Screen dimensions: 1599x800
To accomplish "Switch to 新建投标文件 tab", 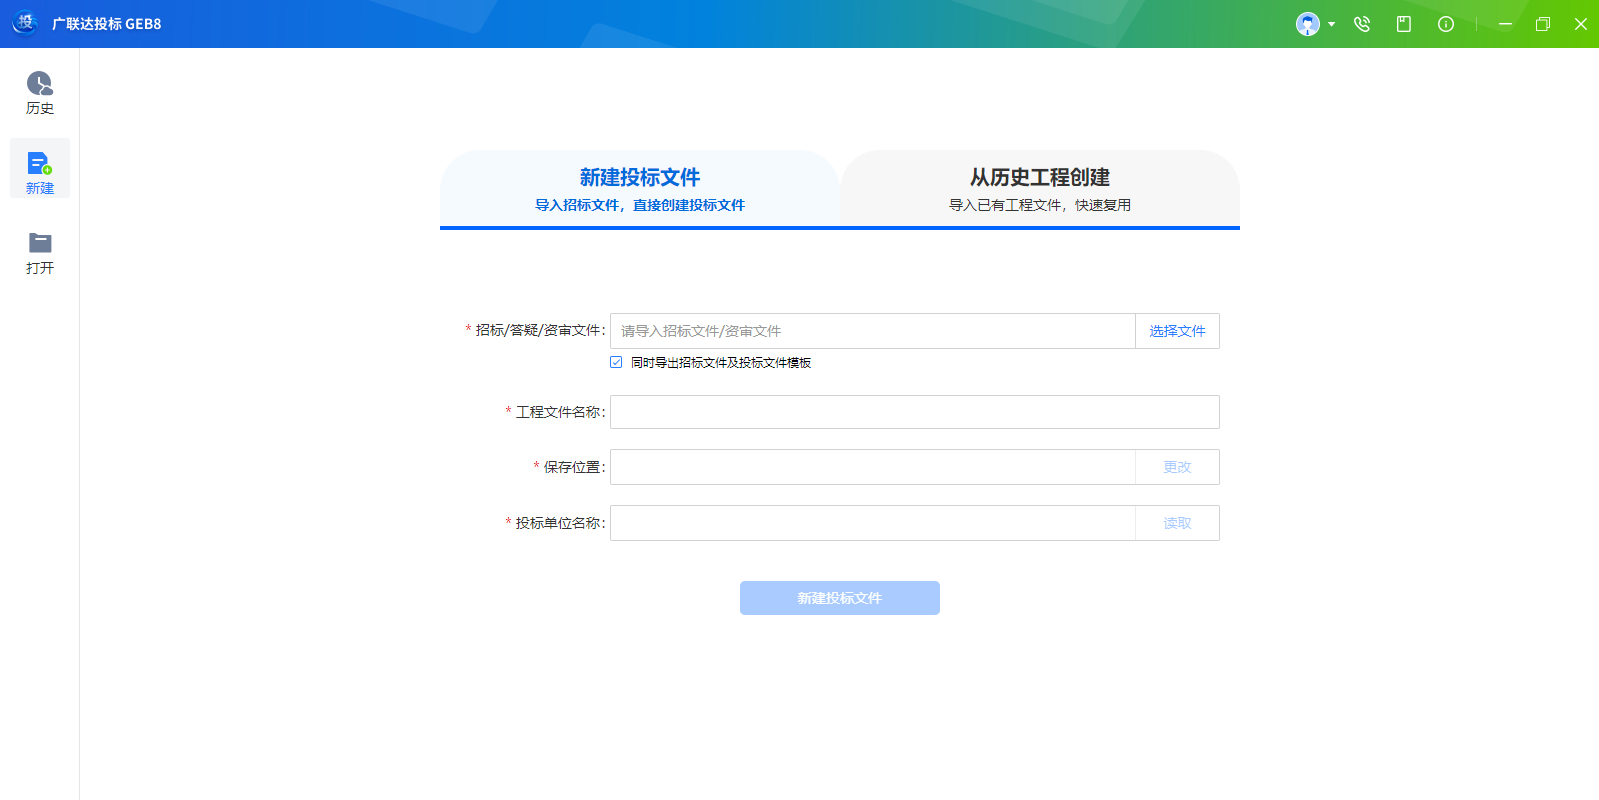I will click(640, 189).
